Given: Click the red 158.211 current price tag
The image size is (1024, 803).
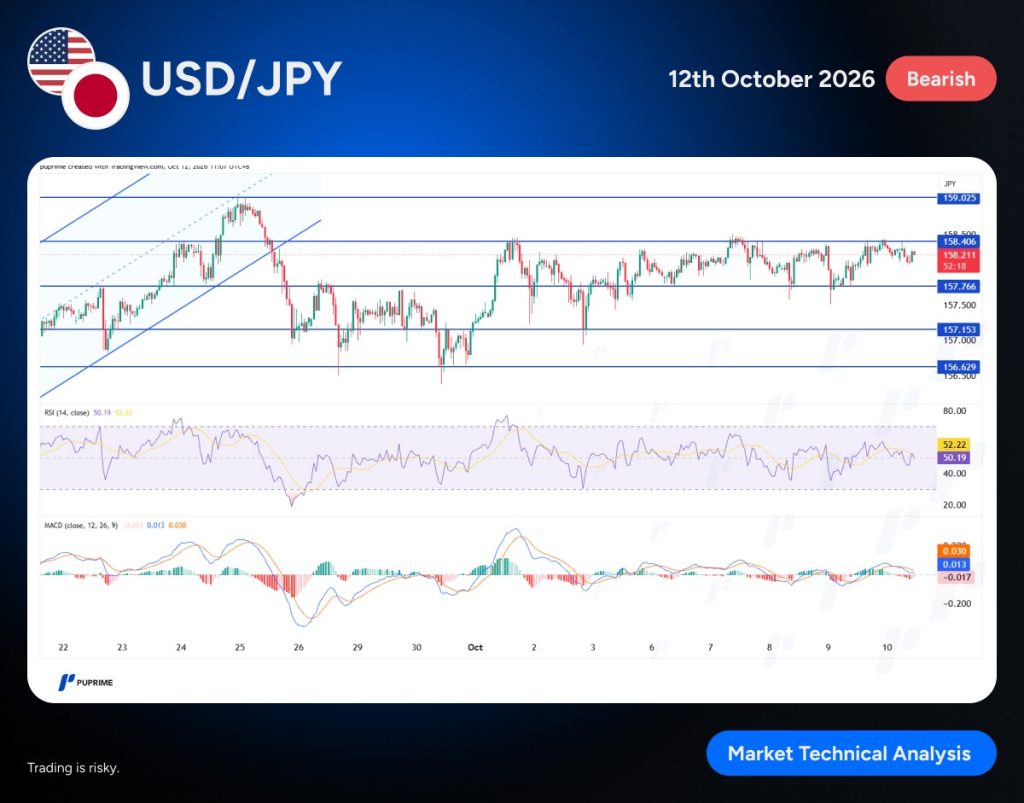Looking at the screenshot, I should point(959,260).
